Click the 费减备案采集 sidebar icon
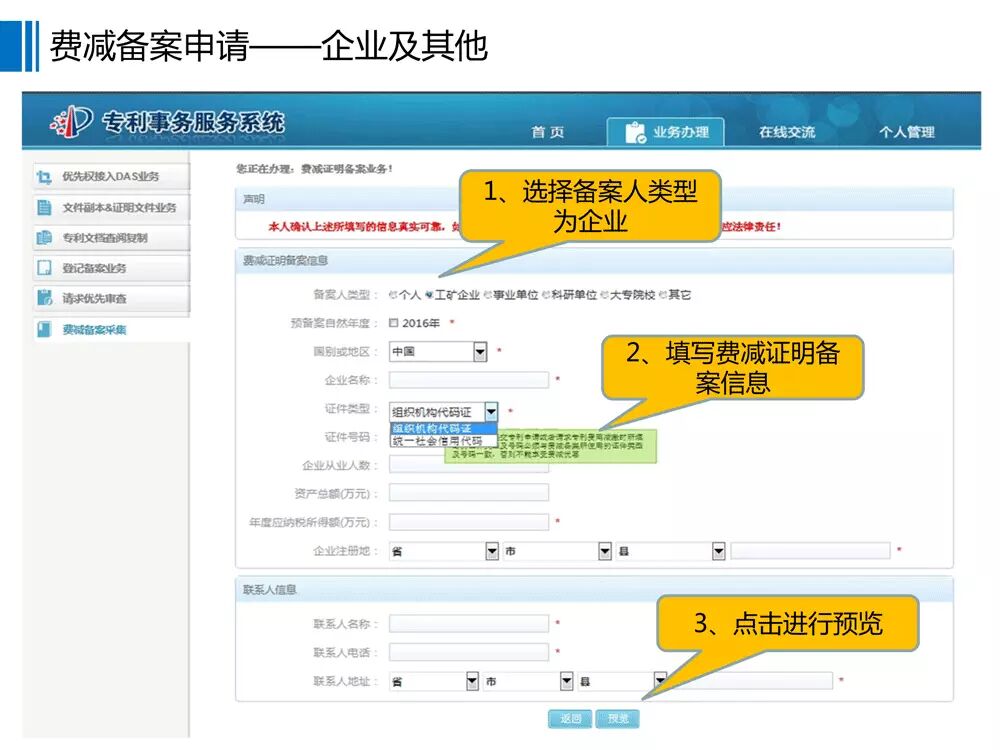This screenshot has height=750, width=1000. pyautogui.click(x=44, y=329)
